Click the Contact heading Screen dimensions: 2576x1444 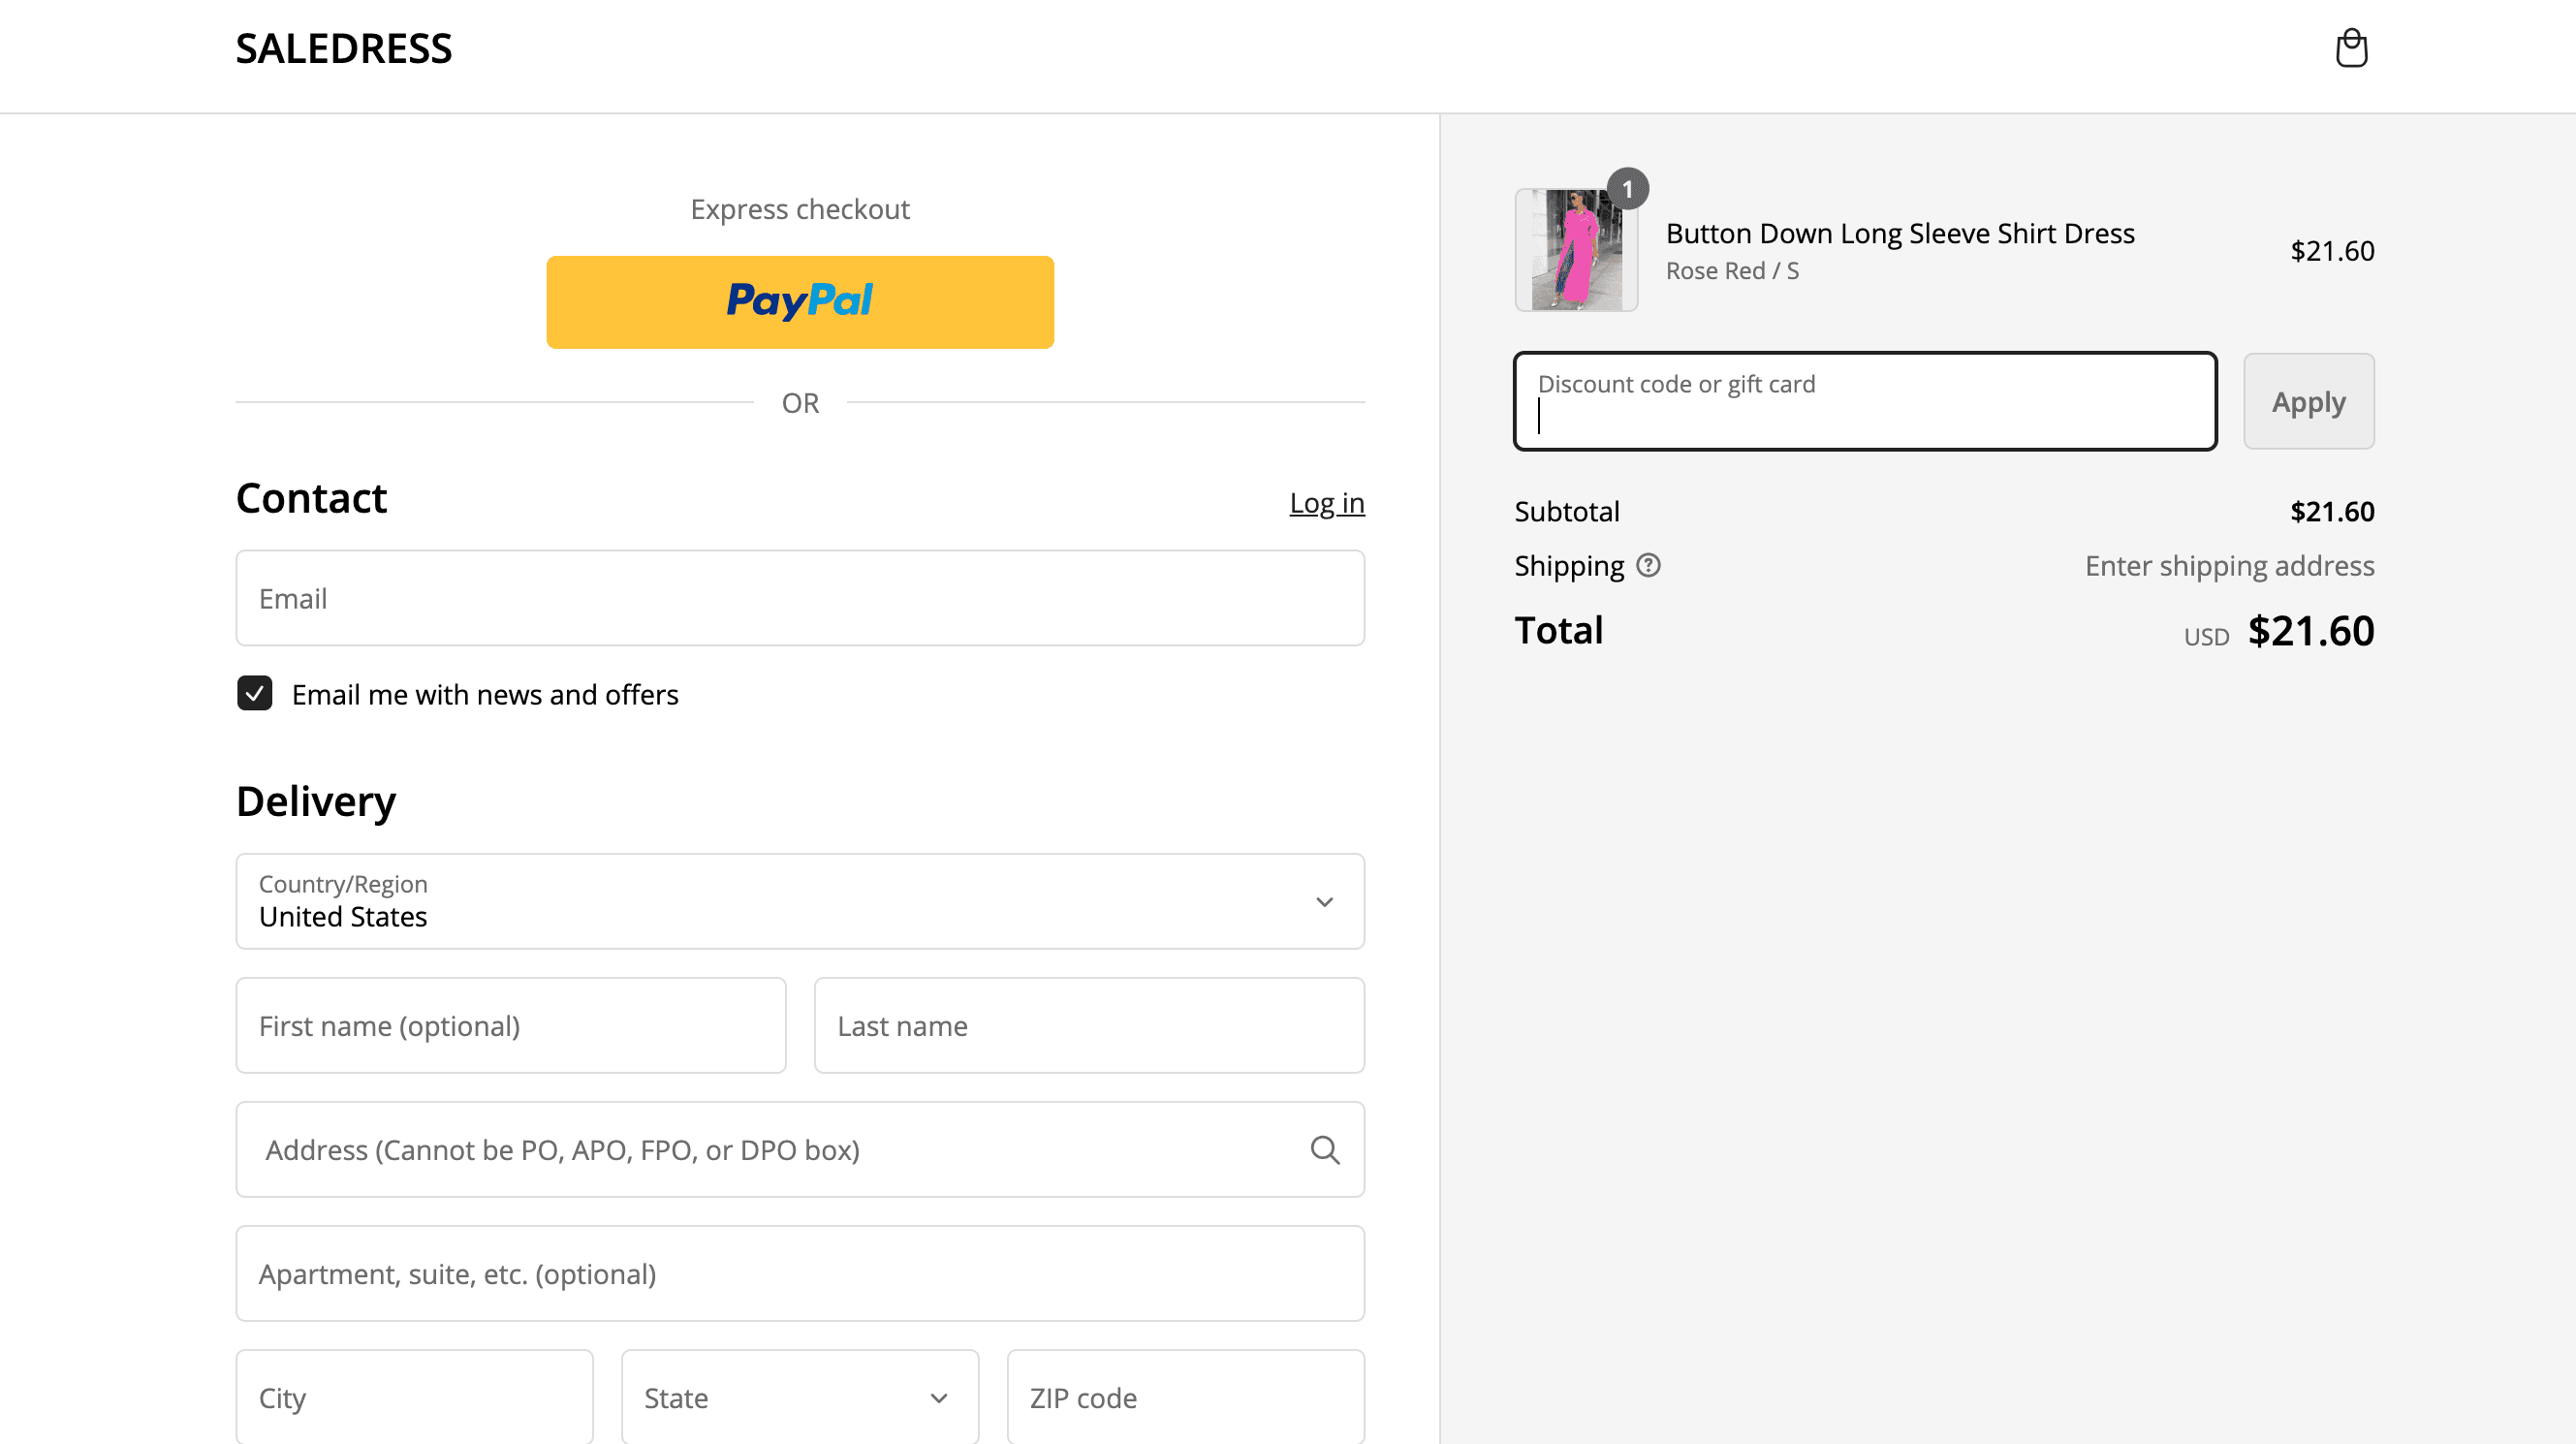[311, 498]
